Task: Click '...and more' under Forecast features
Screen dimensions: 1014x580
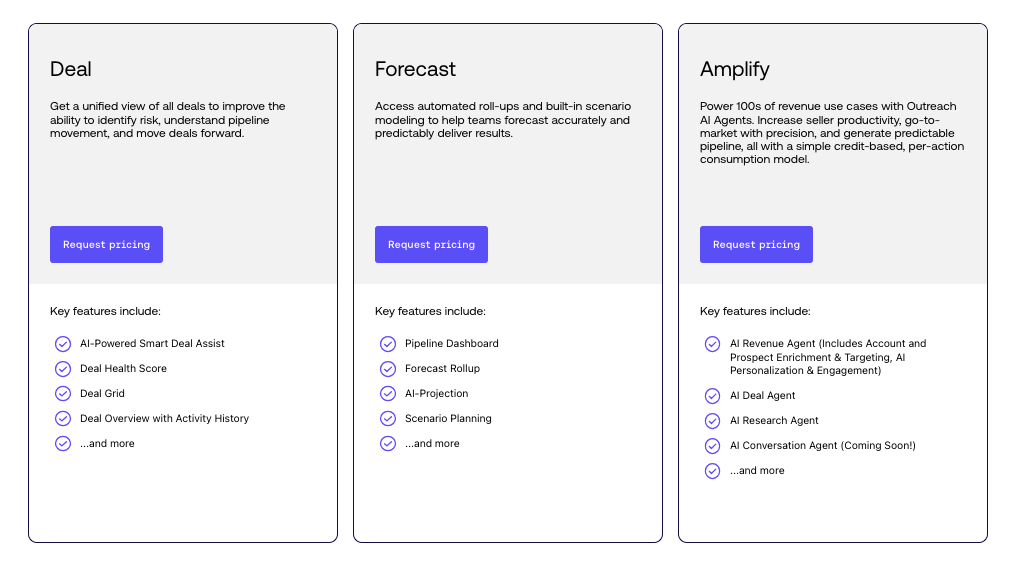Action: coord(432,444)
